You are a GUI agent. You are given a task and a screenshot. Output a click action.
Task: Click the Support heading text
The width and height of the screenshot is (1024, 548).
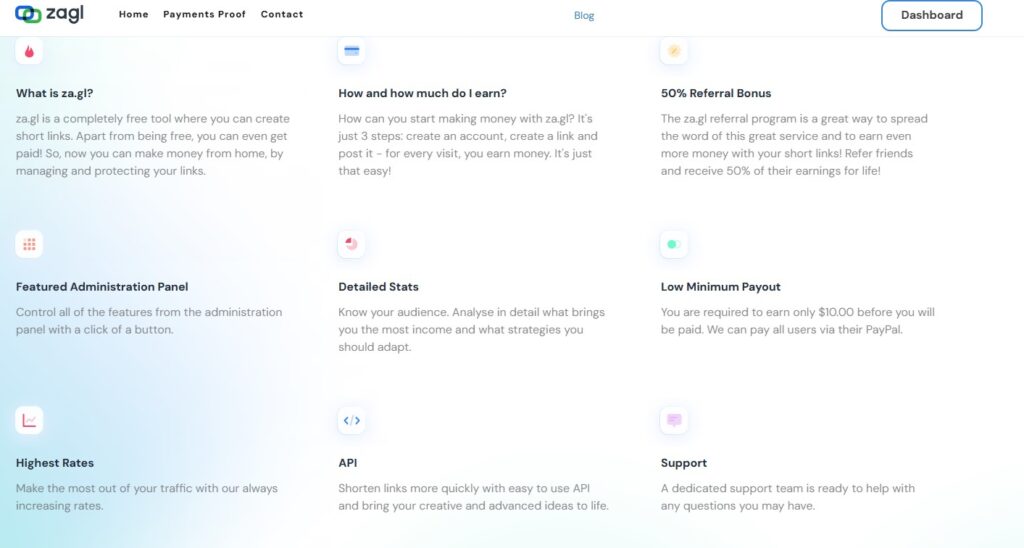(684, 463)
